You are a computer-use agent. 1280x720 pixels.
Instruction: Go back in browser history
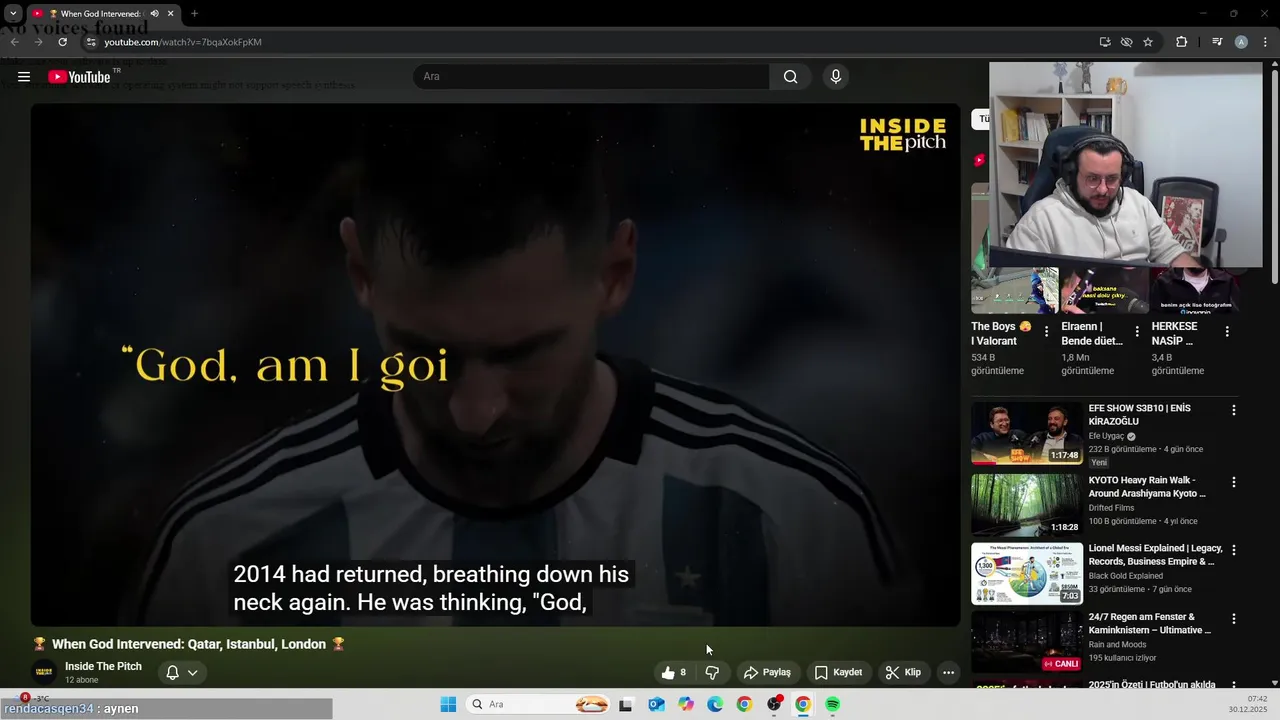(14, 42)
